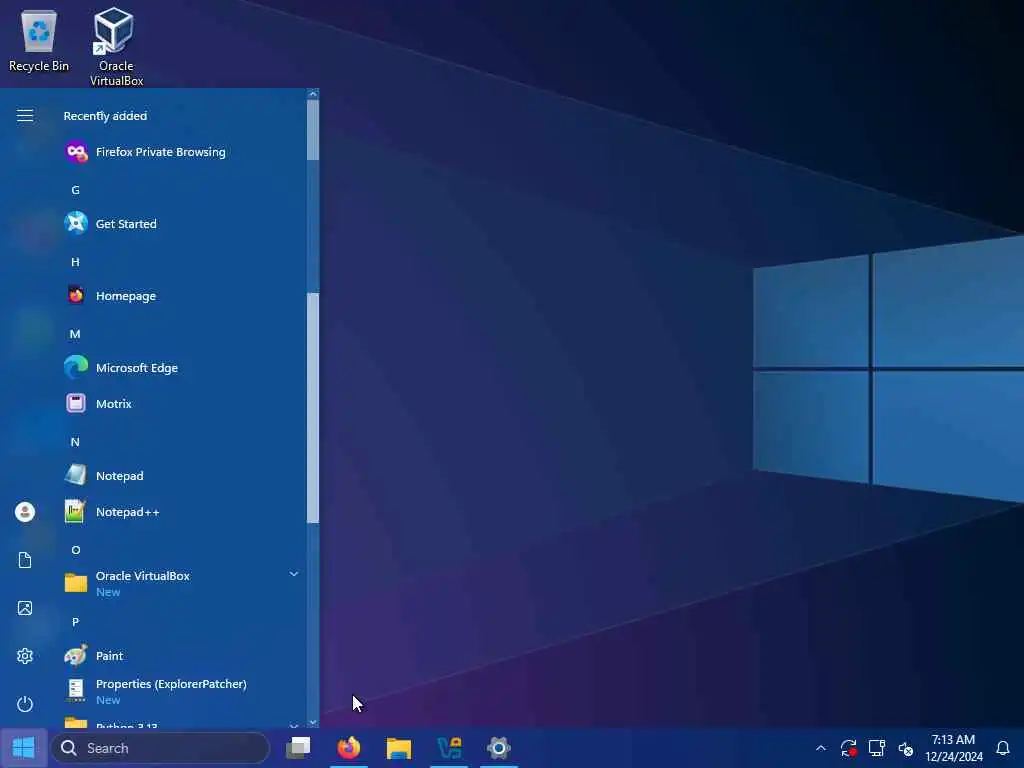Click the Start menu scrollbar up arrow
Viewport: 1024px width, 768px height.
[x=313, y=94]
